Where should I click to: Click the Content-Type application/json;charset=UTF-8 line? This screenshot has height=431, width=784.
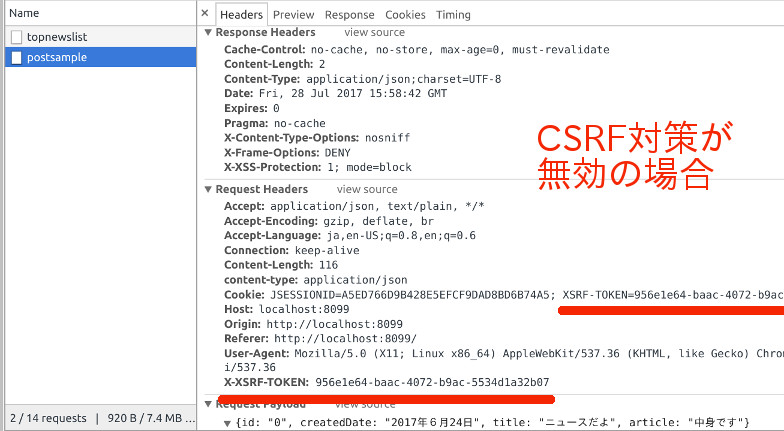tap(362, 79)
